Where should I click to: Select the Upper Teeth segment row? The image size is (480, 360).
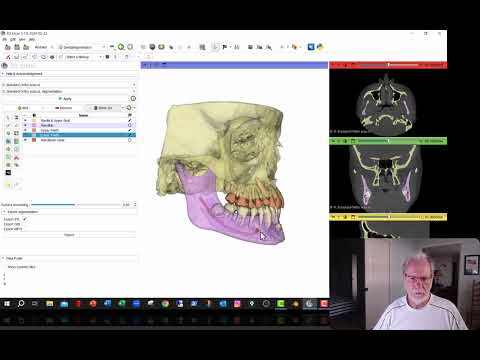[79, 130]
